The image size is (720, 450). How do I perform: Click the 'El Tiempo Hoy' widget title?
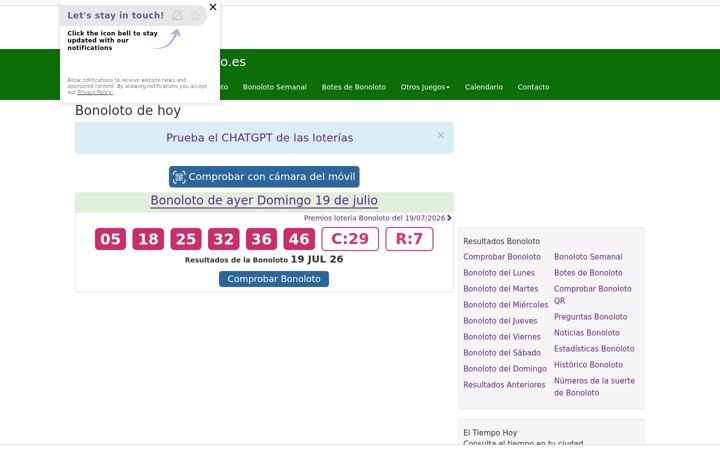click(x=490, y=433)
